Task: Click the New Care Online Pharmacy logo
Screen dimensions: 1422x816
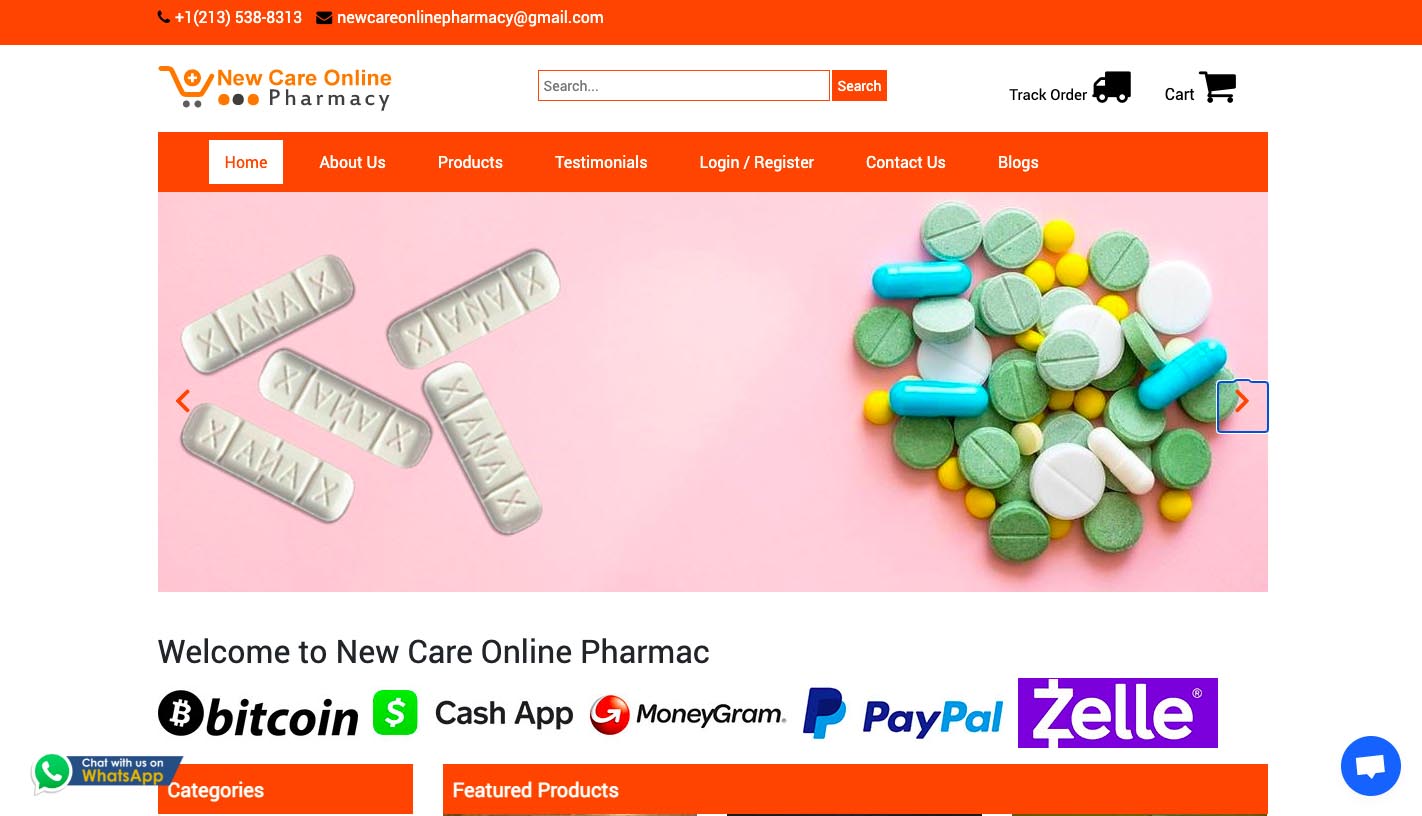Action: 275,88
